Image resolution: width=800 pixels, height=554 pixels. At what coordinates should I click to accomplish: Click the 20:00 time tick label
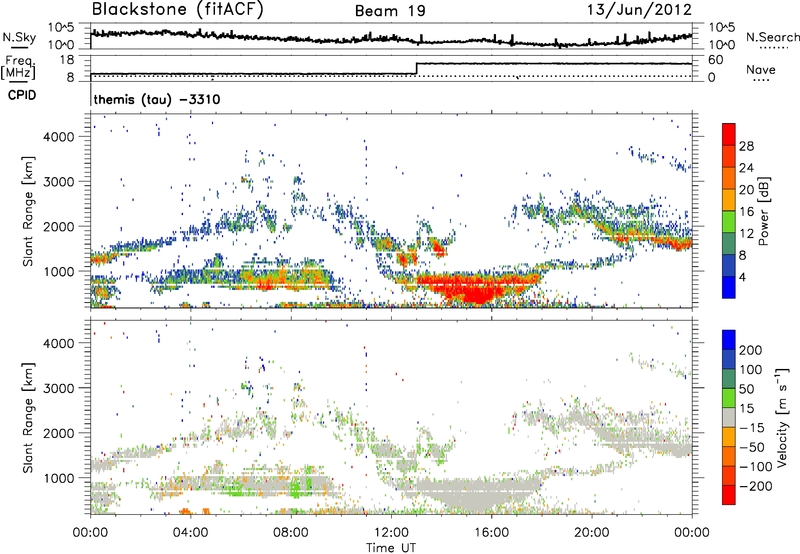coord(591,533)
